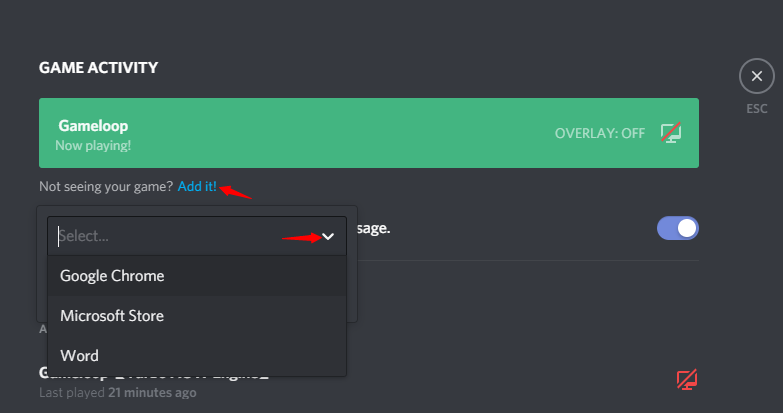
Task: Choose Google Chrome from the list
Action: (x=197, y=276)
